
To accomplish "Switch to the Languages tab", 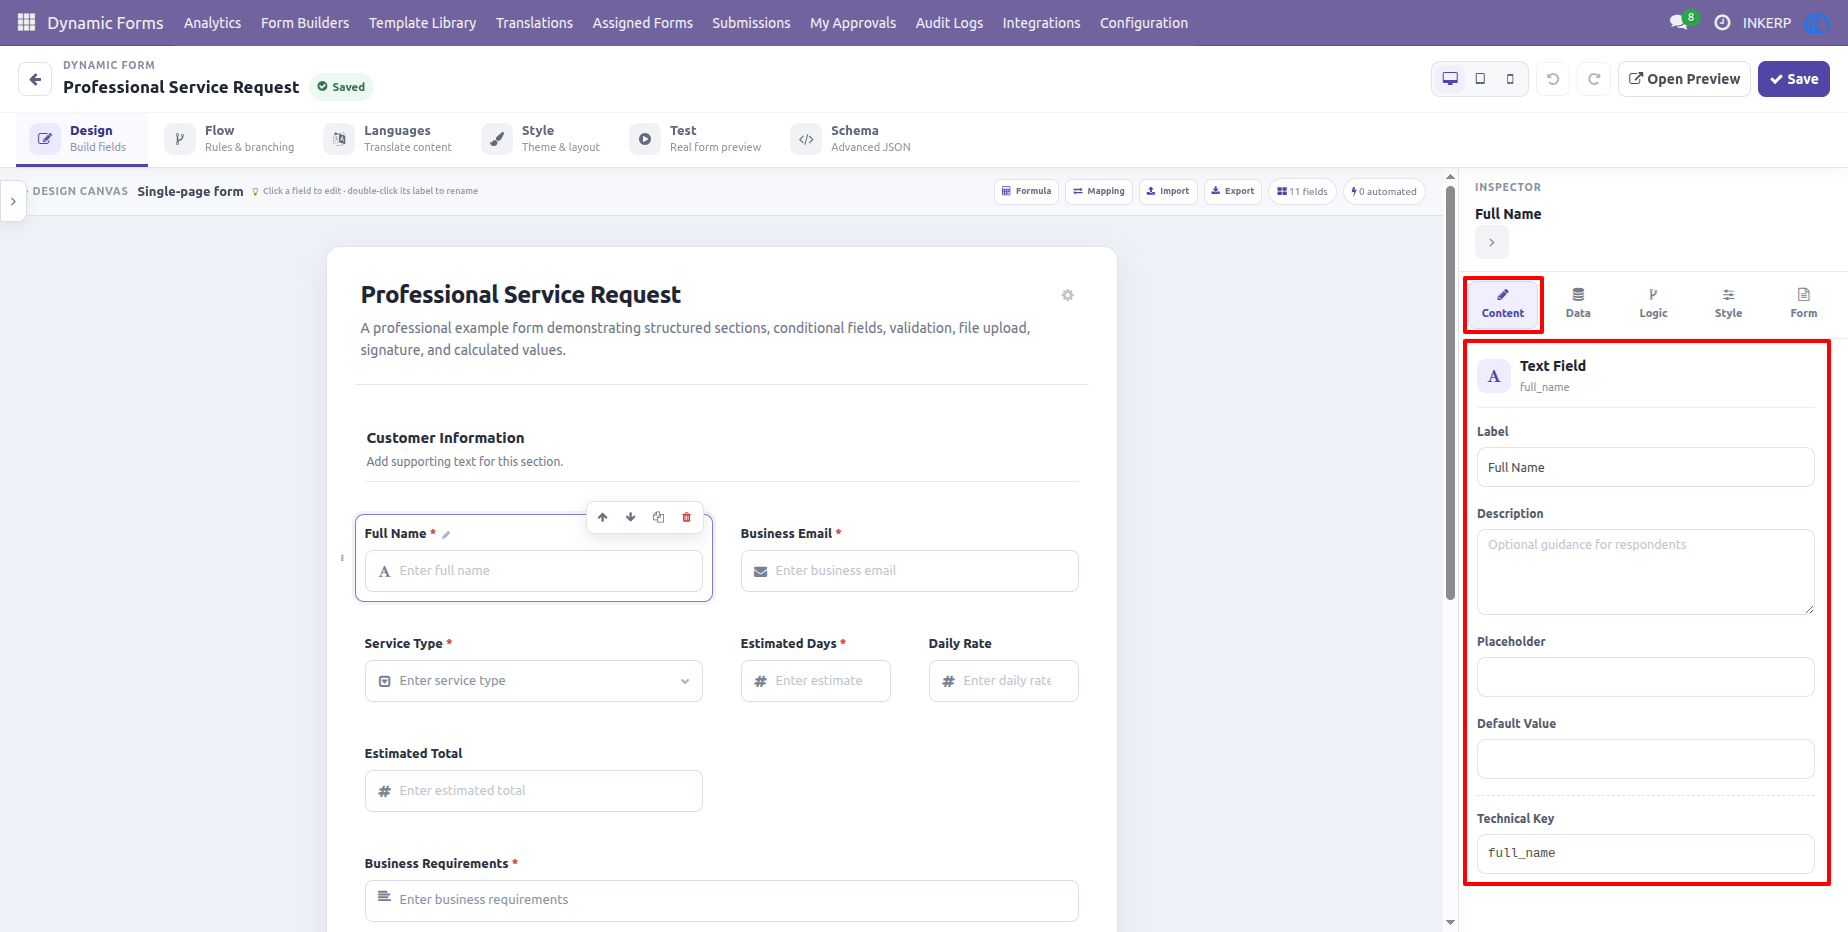I will point(388,139).
